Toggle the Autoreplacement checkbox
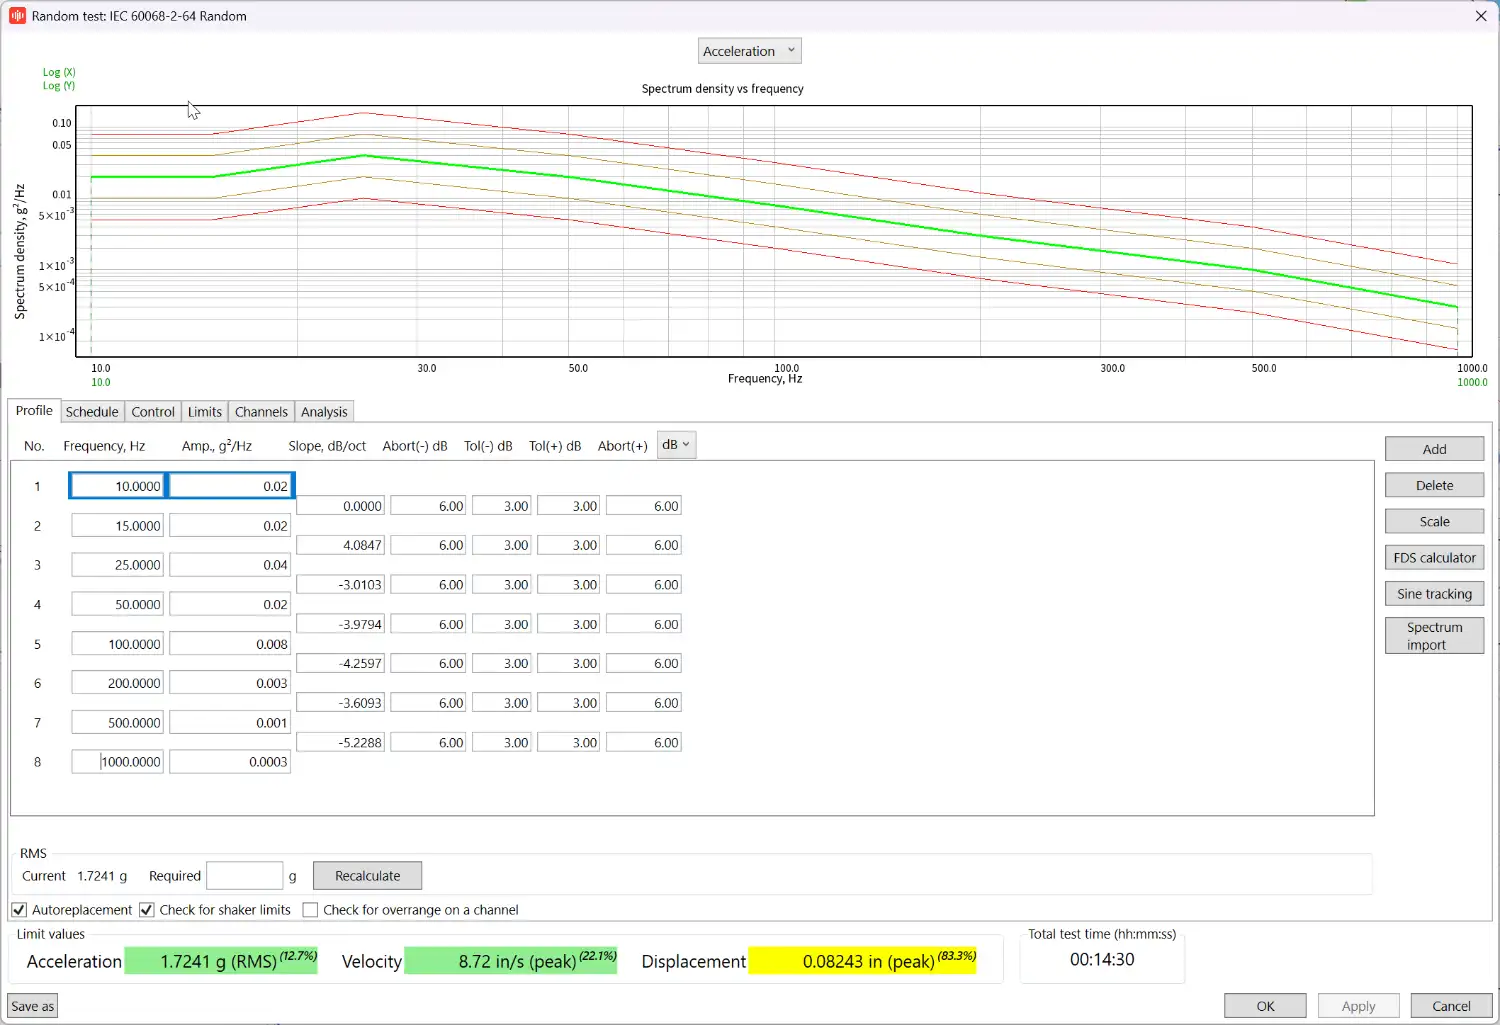 click(19, 910)
